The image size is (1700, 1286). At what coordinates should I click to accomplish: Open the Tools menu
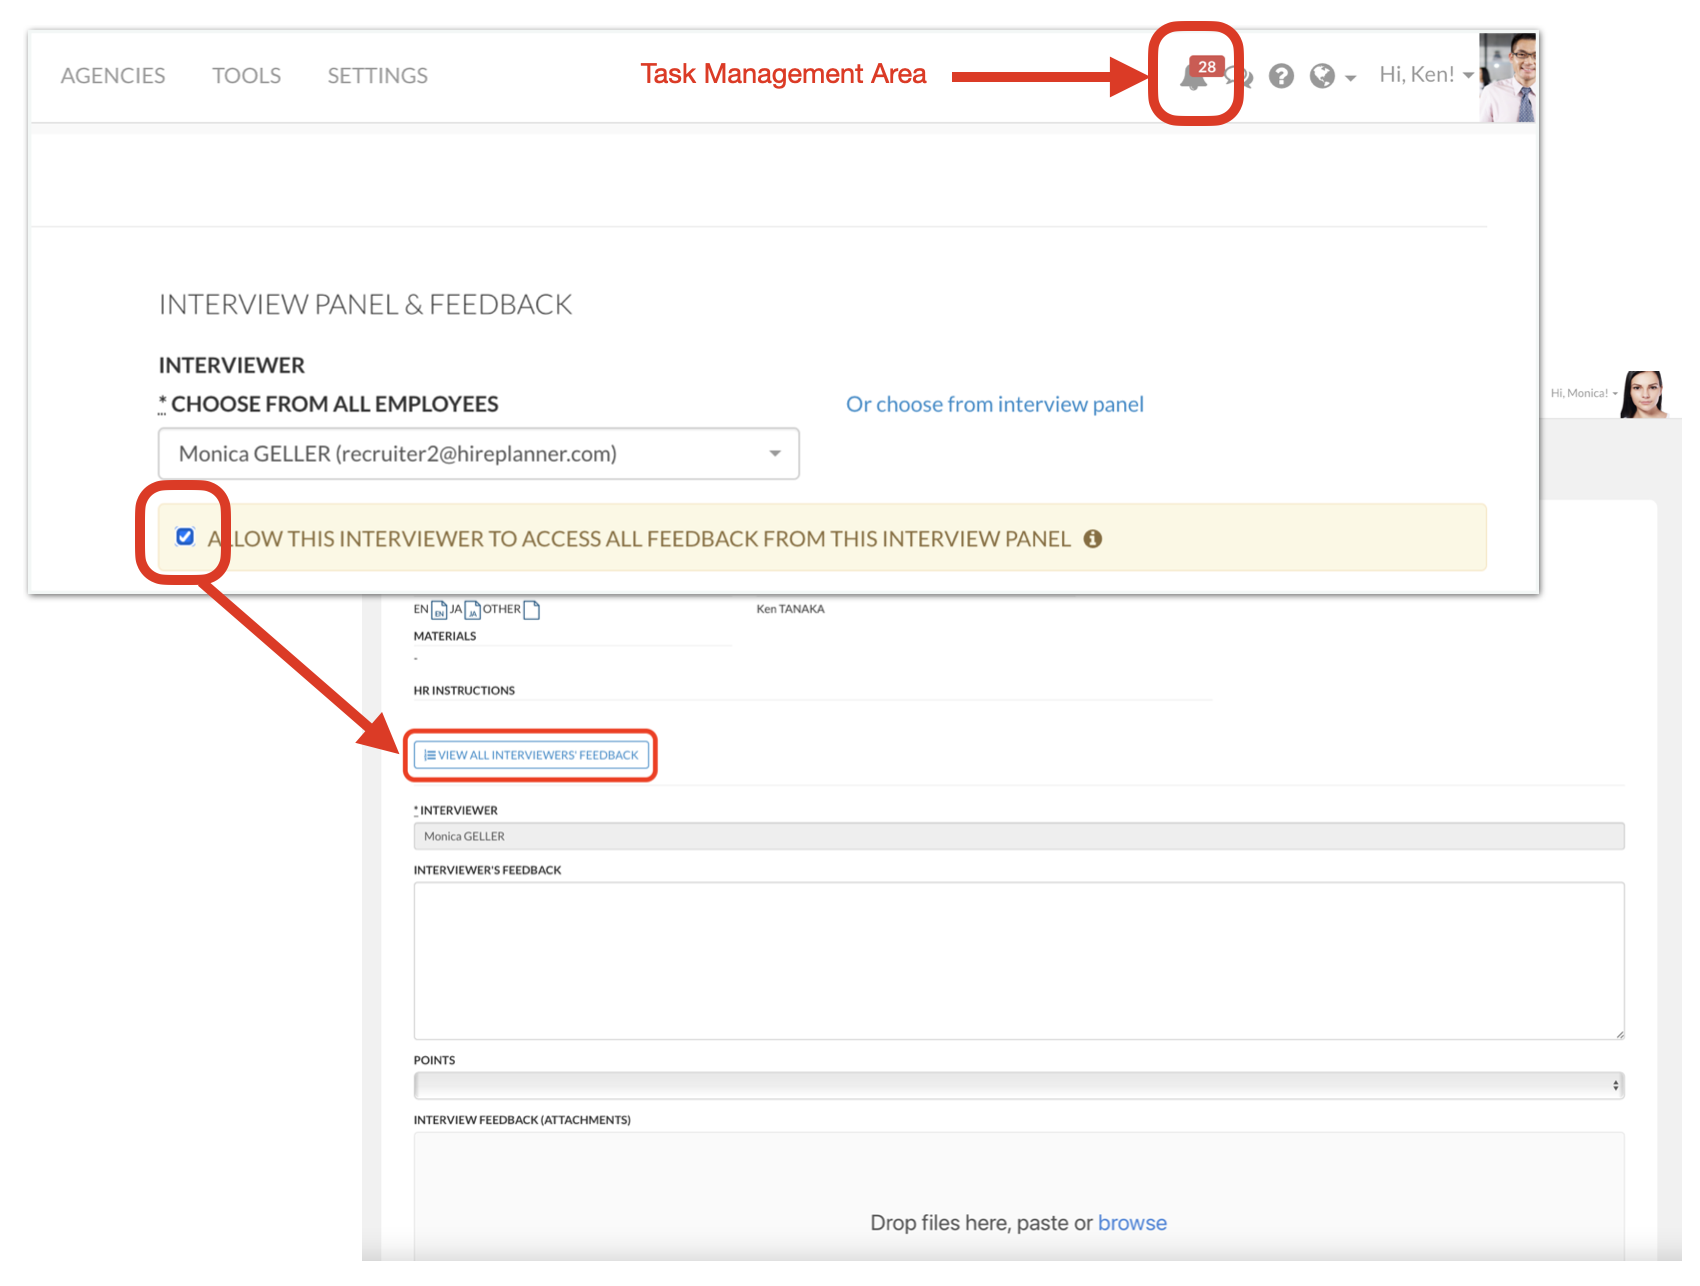tap(246, 76)
